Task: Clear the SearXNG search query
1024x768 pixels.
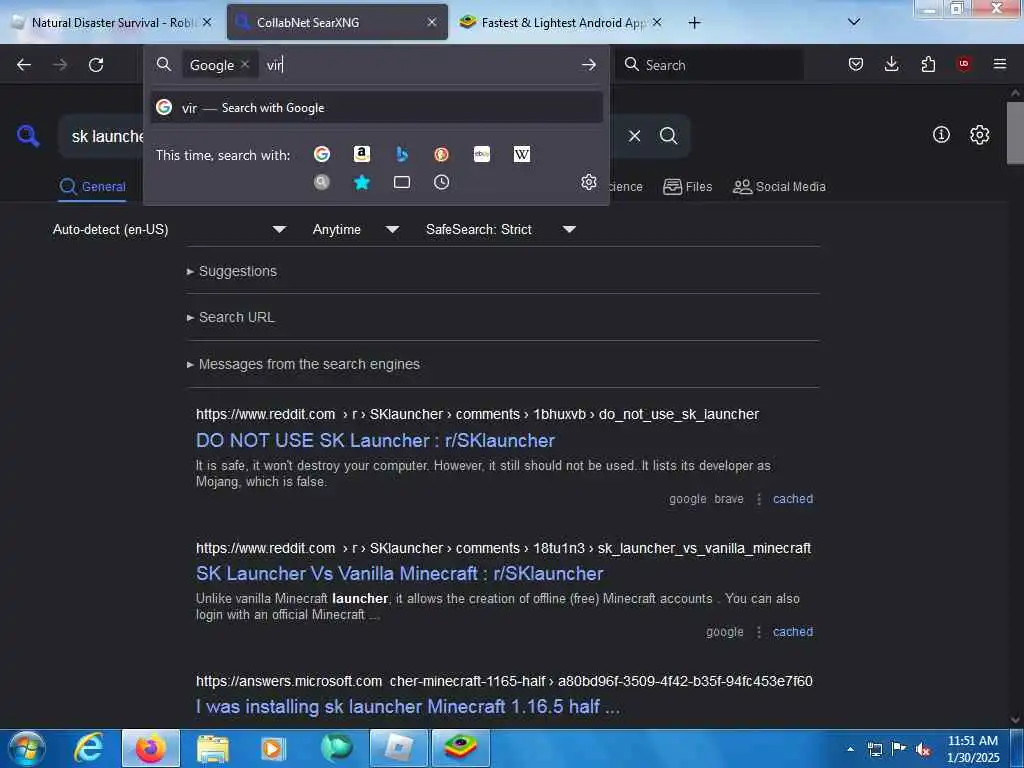Action: 634,136
